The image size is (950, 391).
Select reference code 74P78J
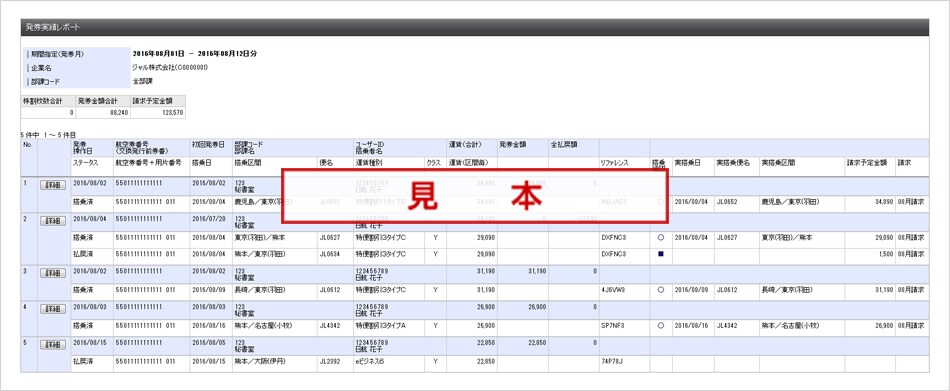coord(611,362)
